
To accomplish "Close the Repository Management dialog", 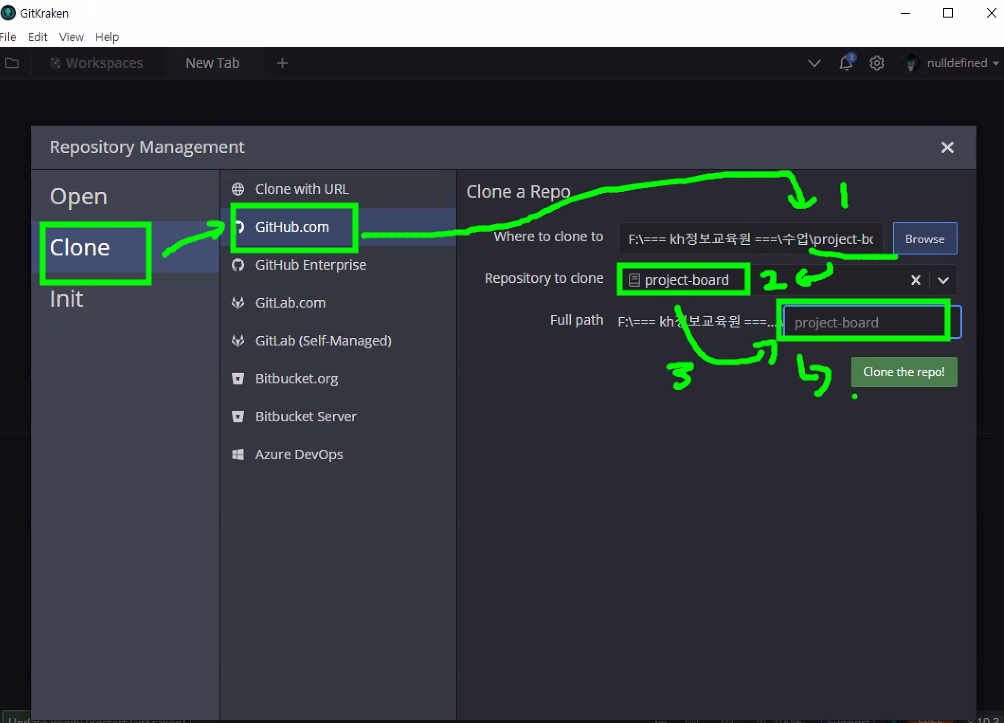I will pos(947,147).
